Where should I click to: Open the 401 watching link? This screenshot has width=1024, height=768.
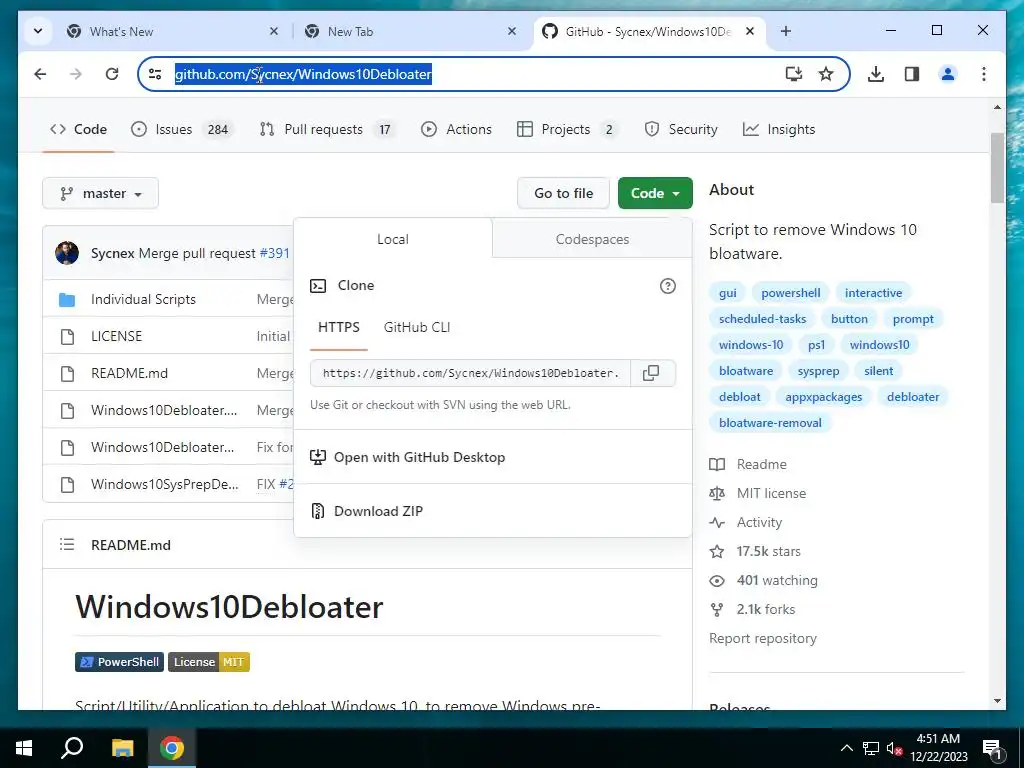point(763,580)
